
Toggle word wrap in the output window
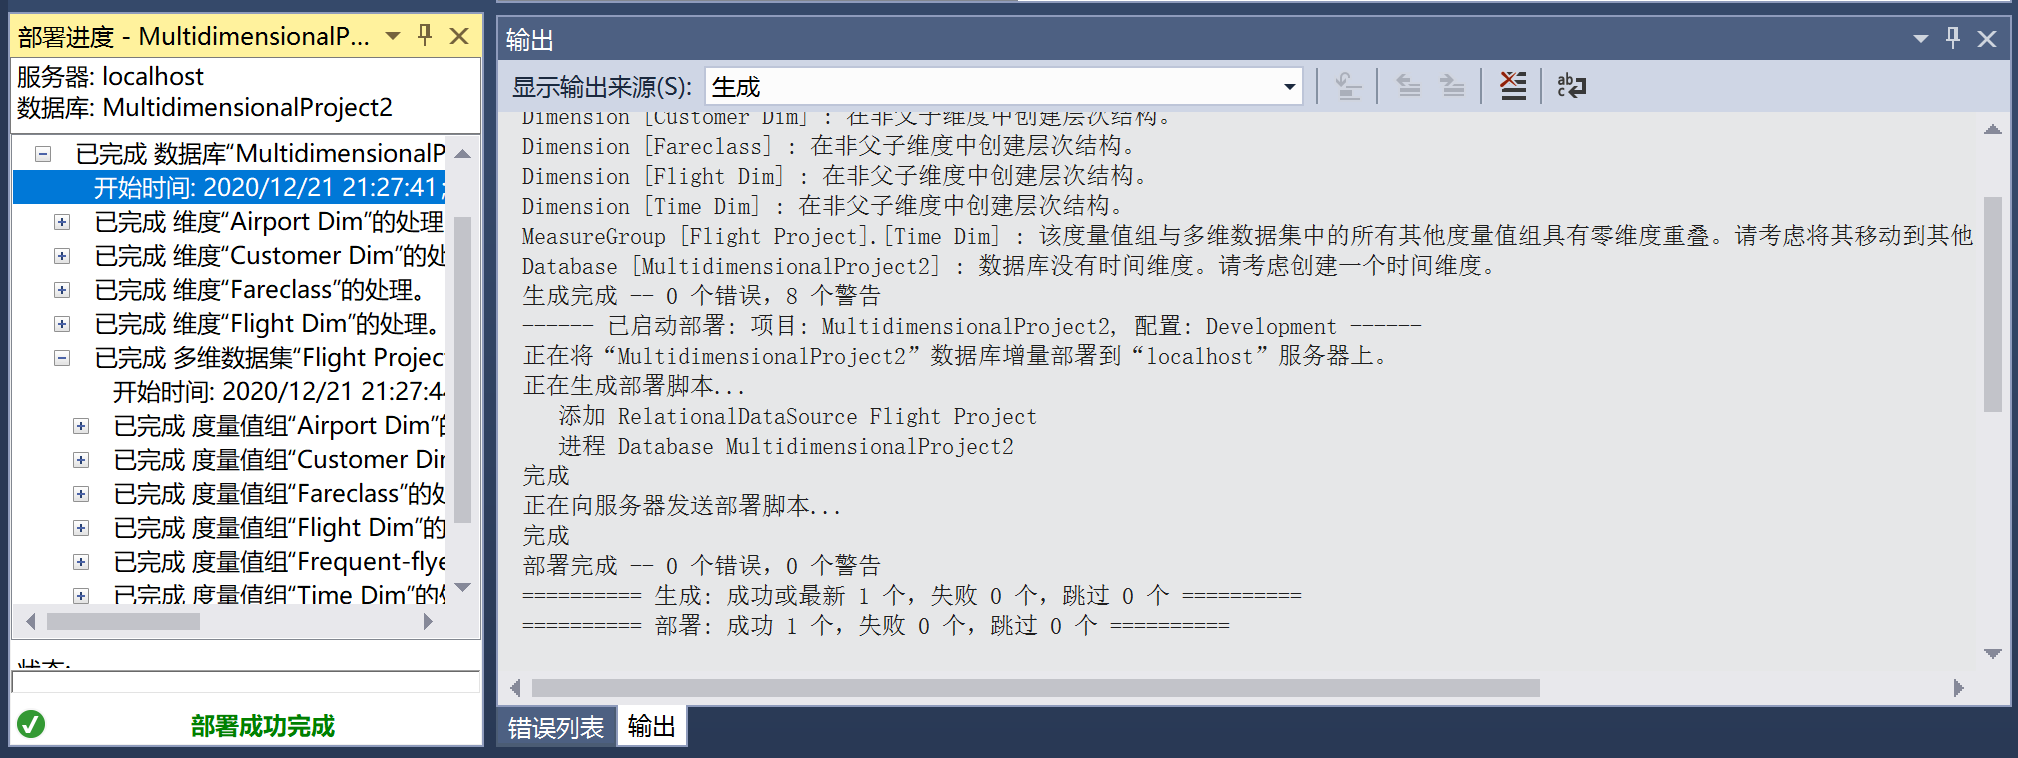[x=1571, y=87]
